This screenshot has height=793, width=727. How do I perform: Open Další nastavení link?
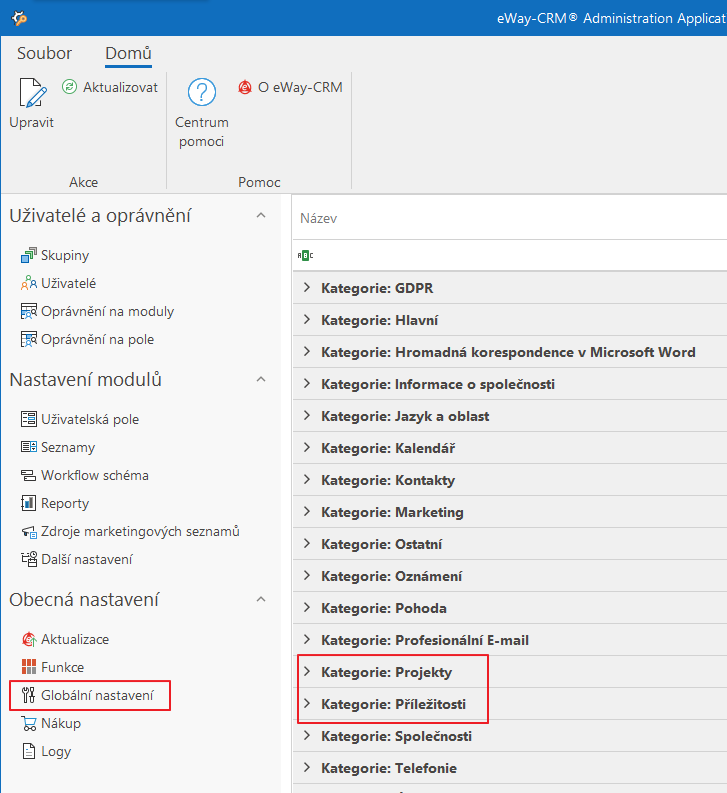87,559
